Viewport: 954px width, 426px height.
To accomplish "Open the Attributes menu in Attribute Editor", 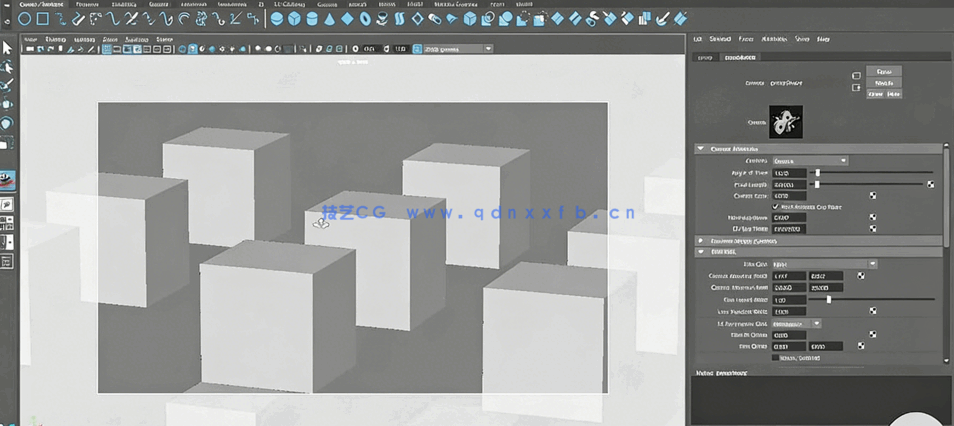I will pyautogui.click(x=774, y=39).
